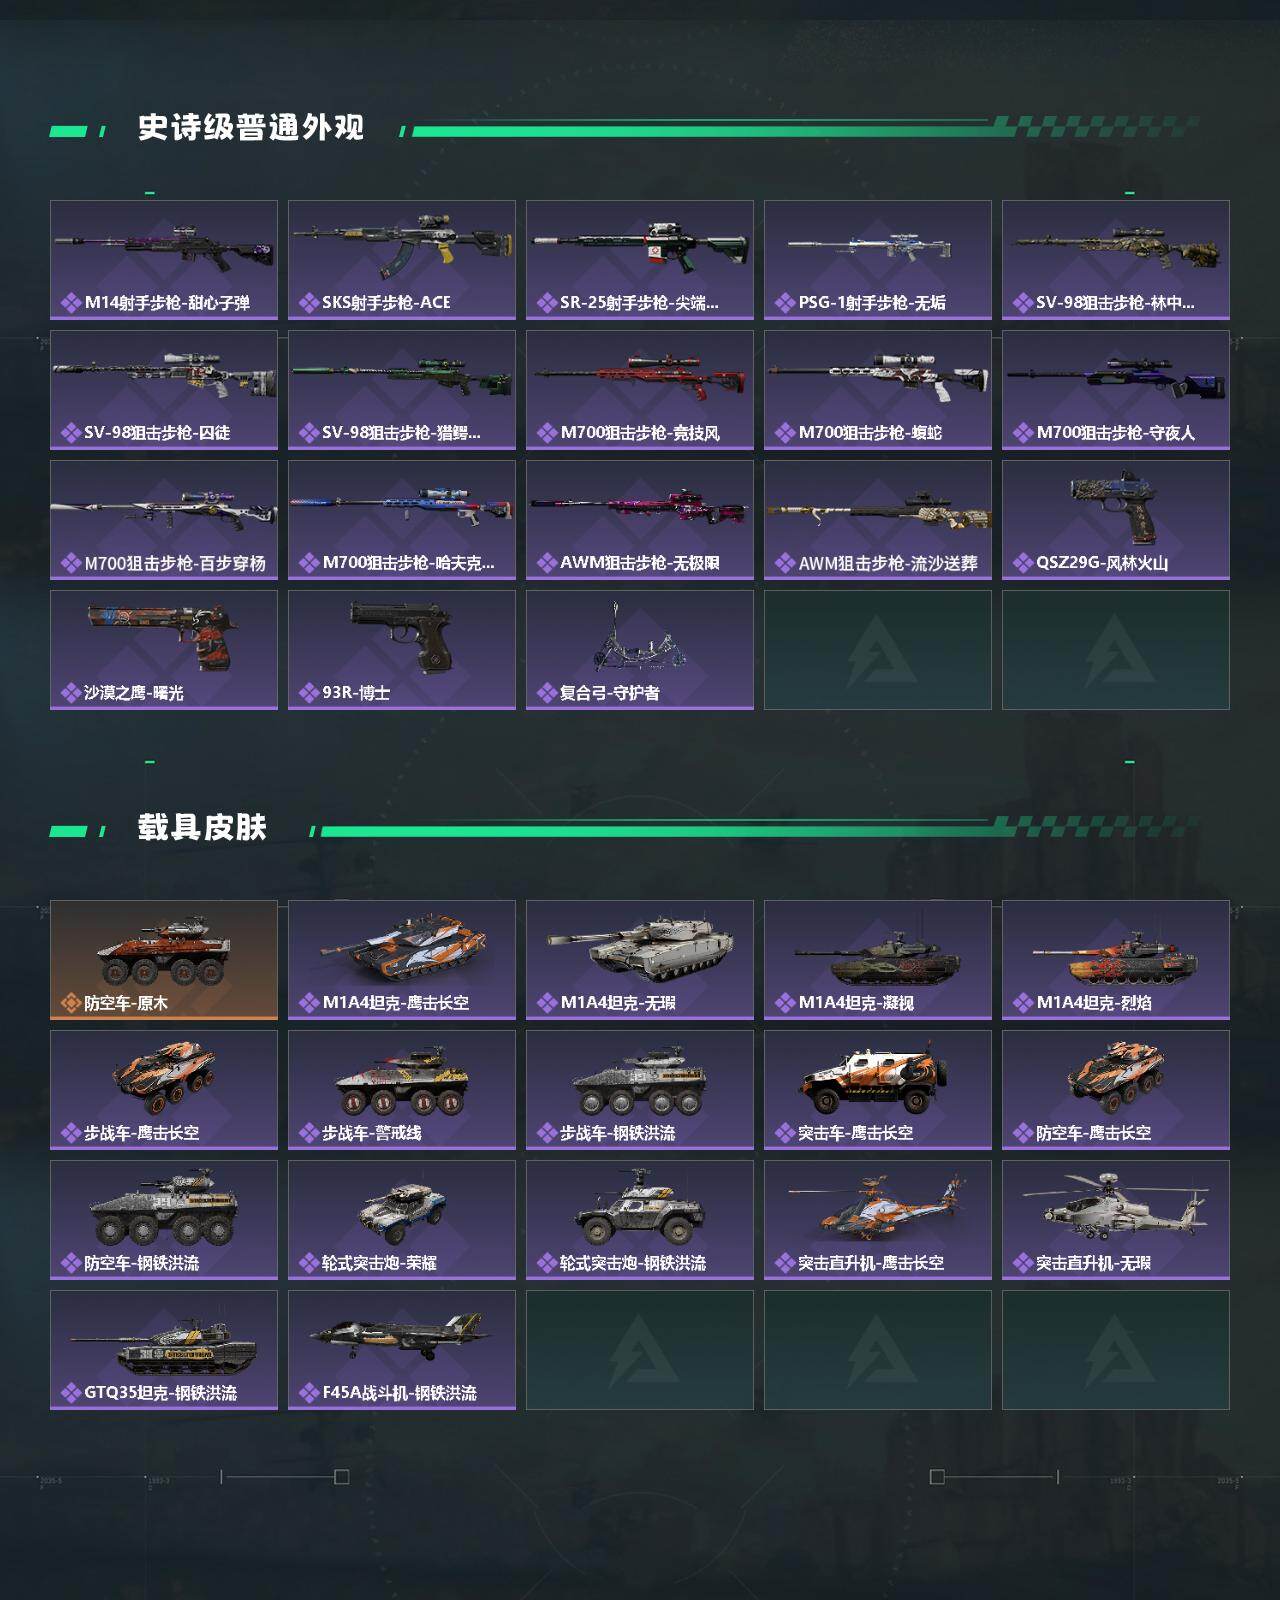The height and width of the screenshot is (1600, 1280).
Task: Select the 突击直升机-无瑕 helicopter skin
Action: tap(1116, 1220)
